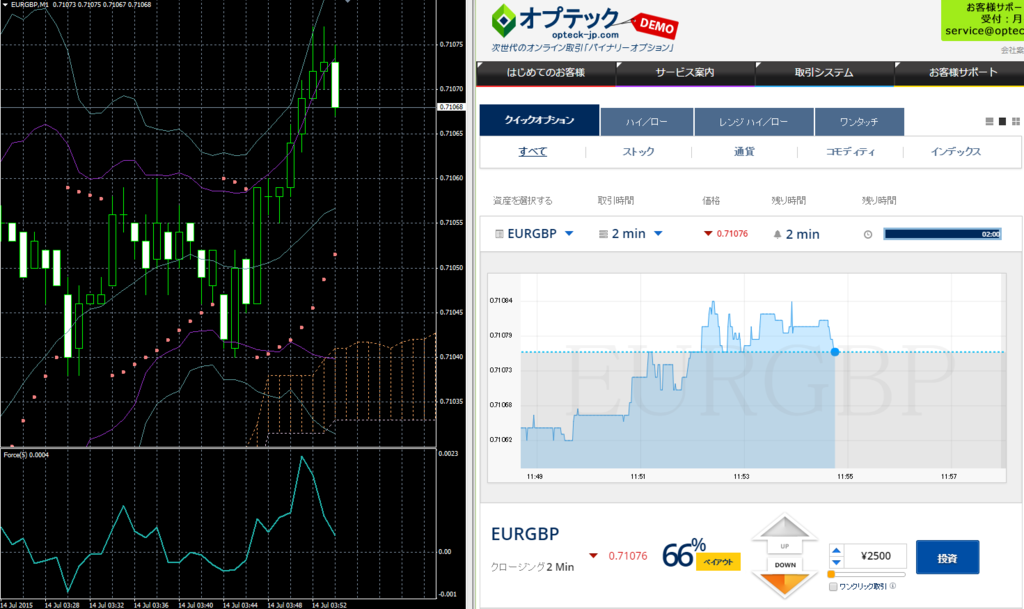Click the orange investment amount slider handle
The image size is (1024, 609).
[x=831, y=574]
